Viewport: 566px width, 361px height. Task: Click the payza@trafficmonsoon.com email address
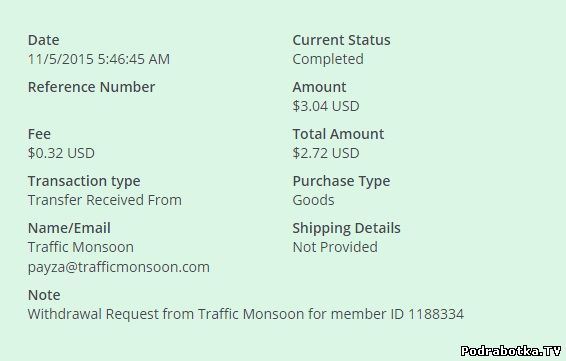click(x=119, y=268)
